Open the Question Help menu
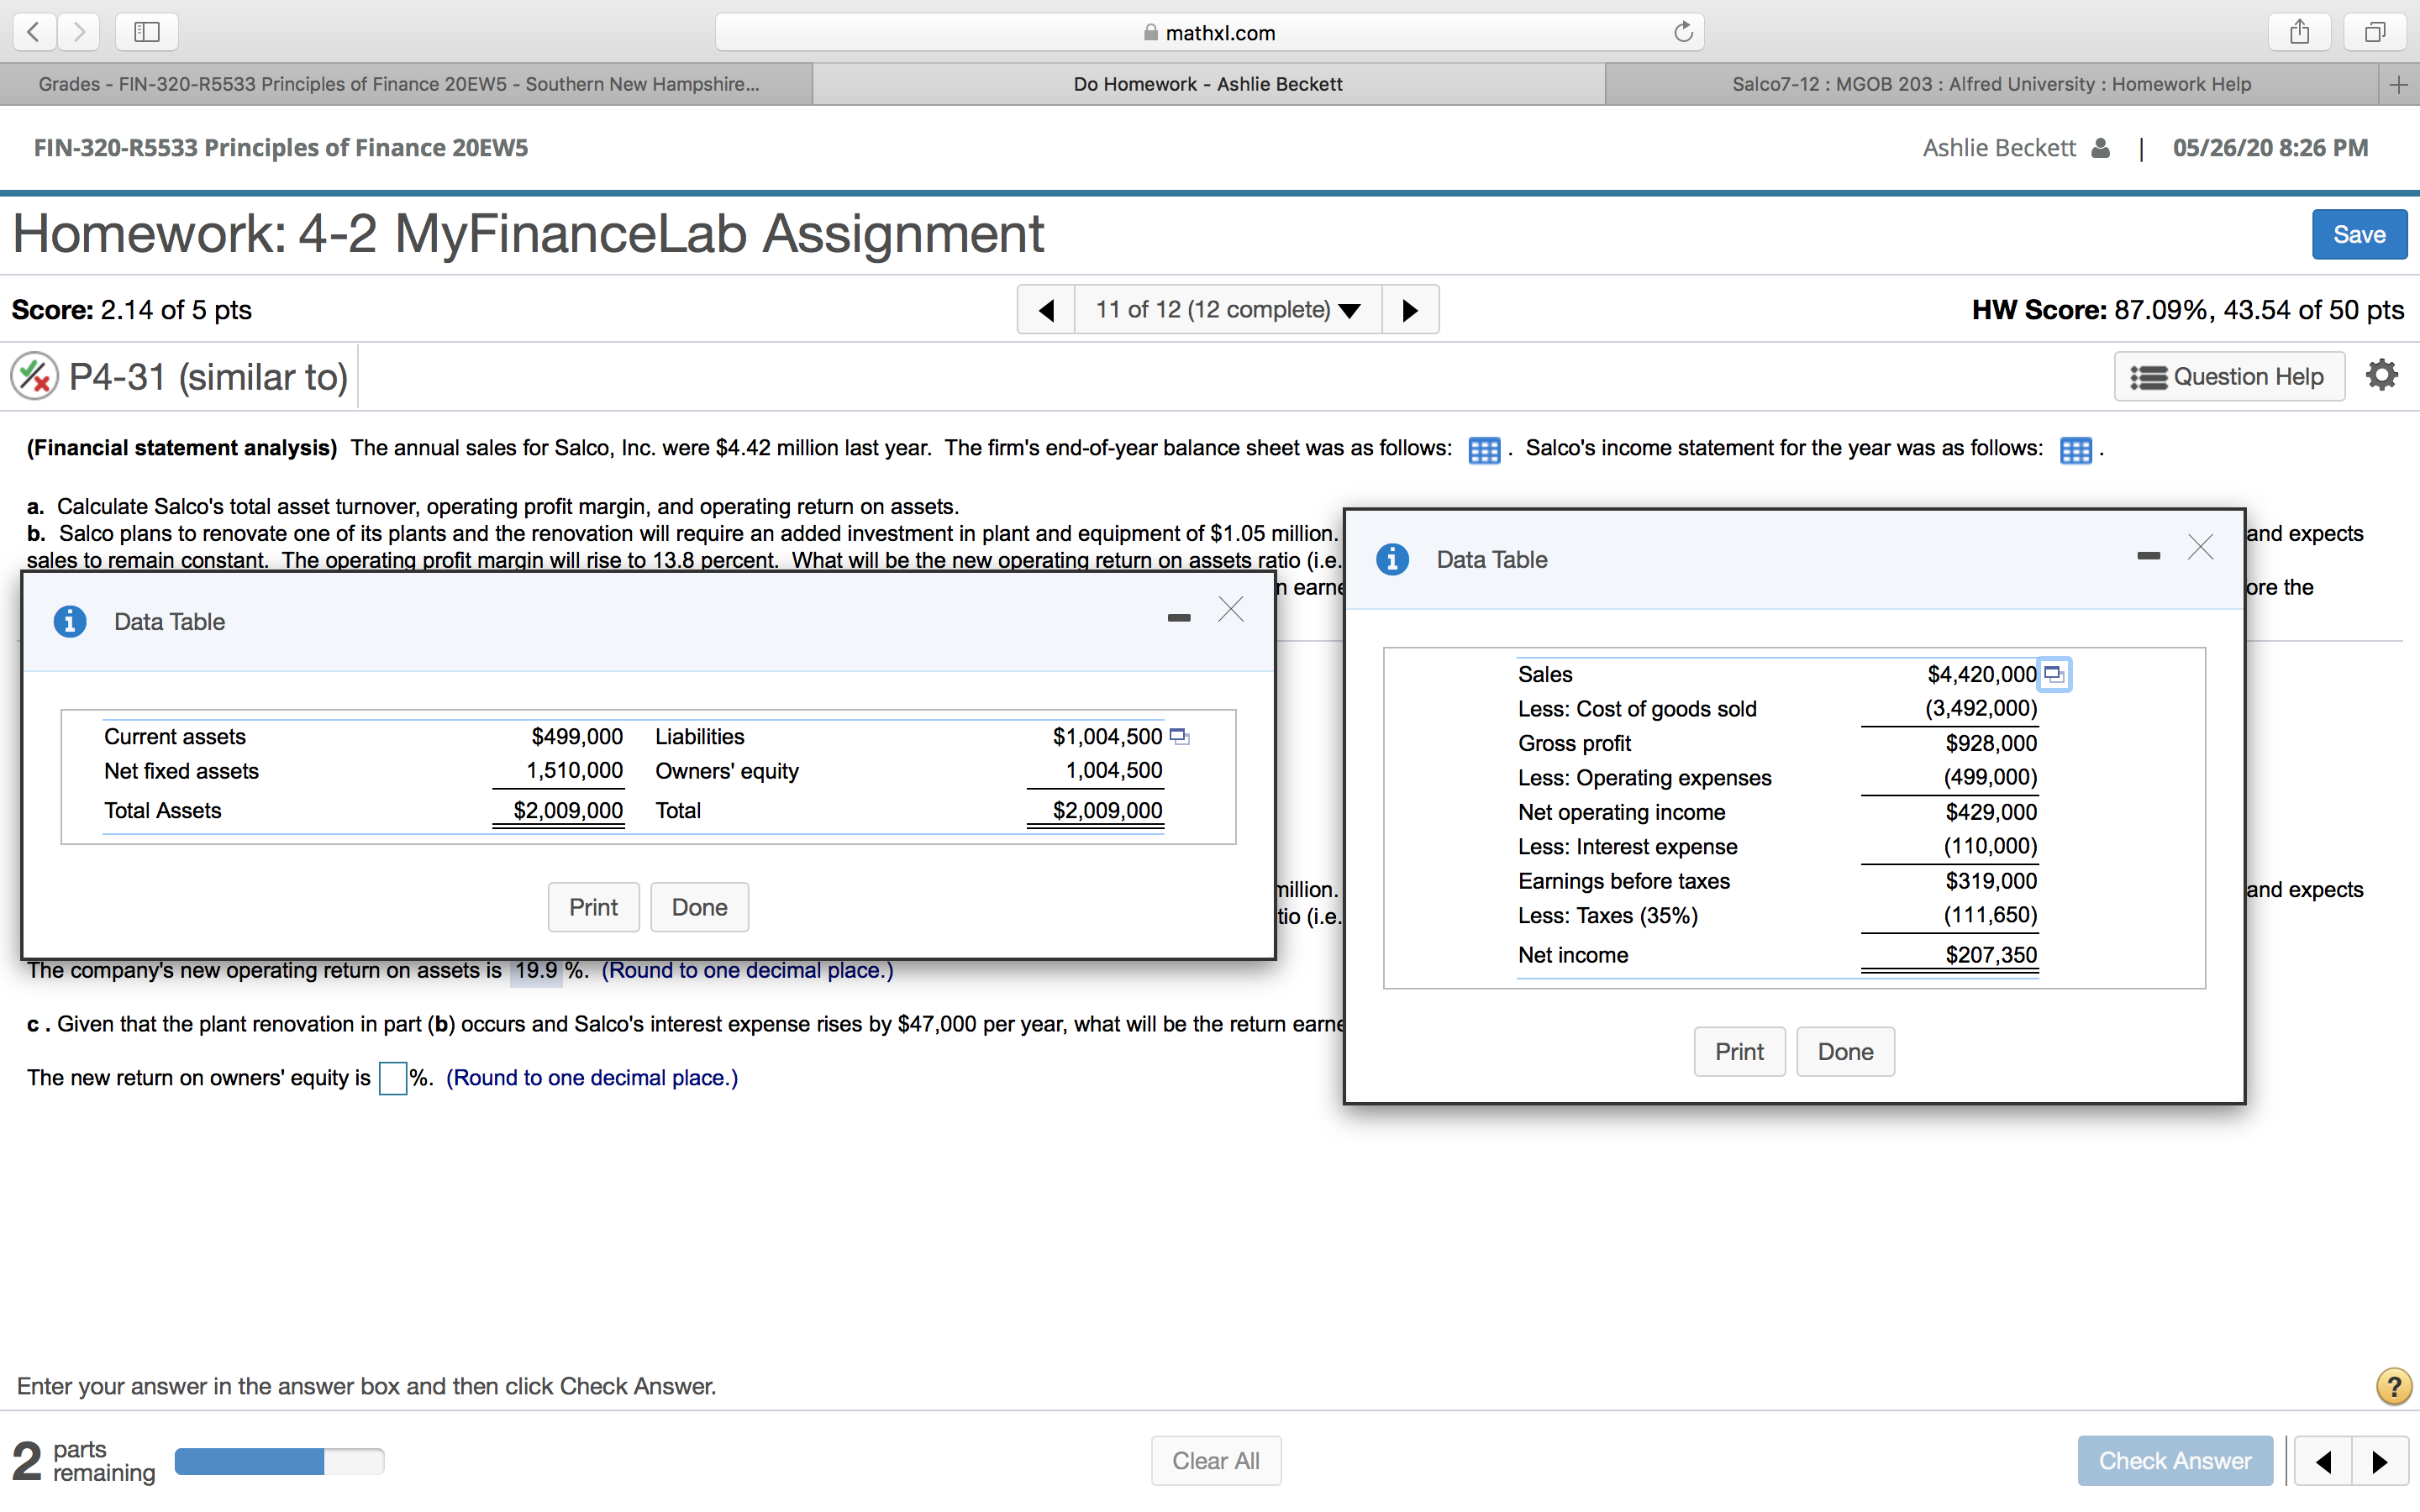This screenshot has height=1512, width=2420. pyautogui.click(x=2228, y=377)
